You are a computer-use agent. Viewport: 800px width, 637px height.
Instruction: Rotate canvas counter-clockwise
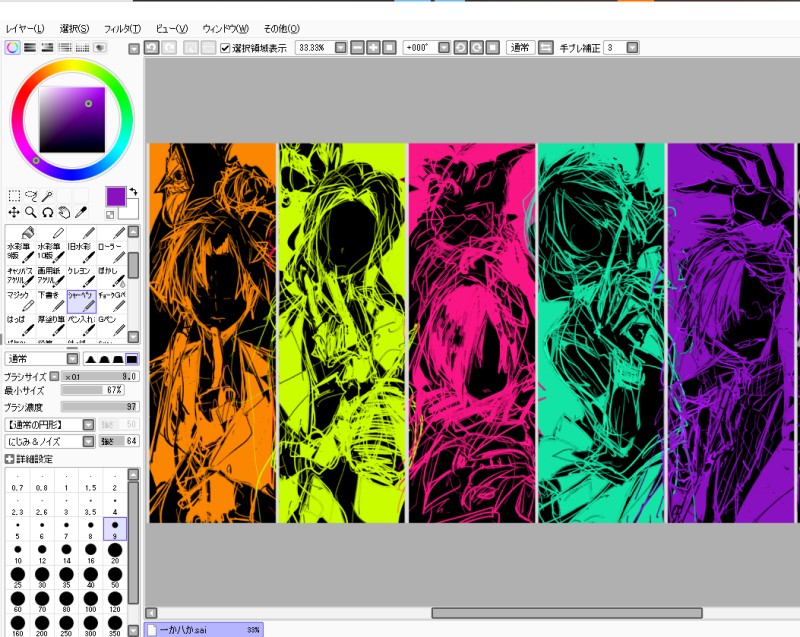461,47
